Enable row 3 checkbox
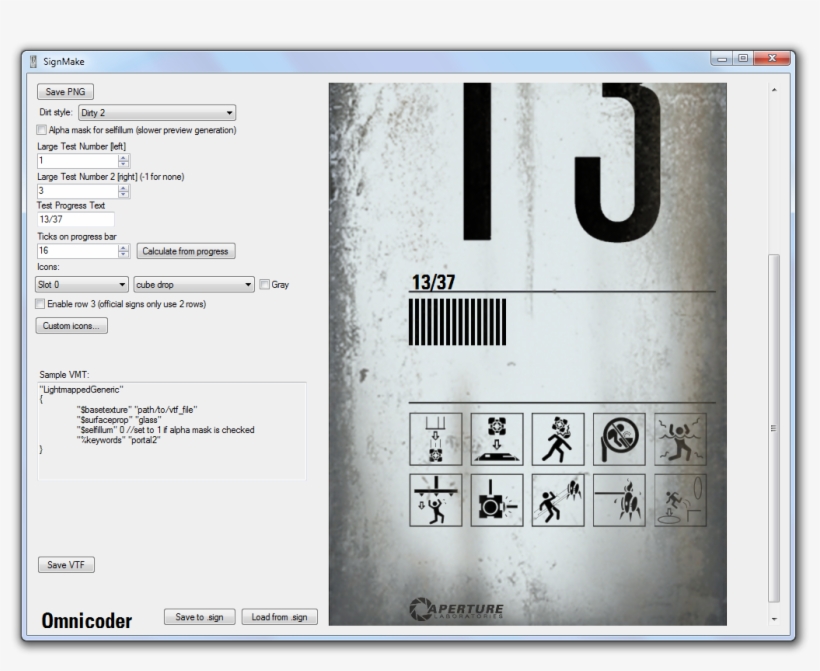 coord(40,304)
